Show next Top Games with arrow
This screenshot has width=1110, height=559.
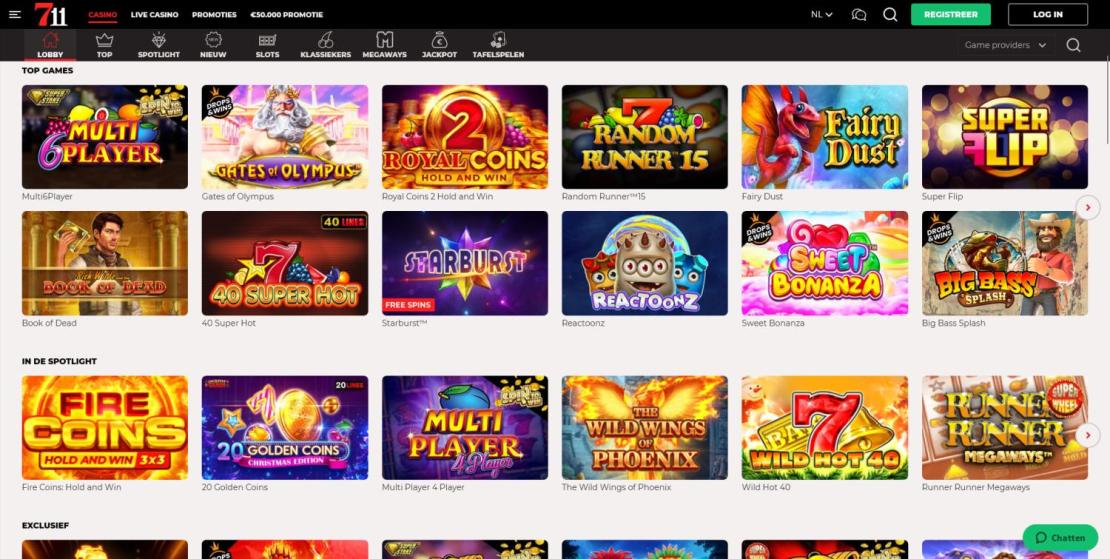point(1087,207)
